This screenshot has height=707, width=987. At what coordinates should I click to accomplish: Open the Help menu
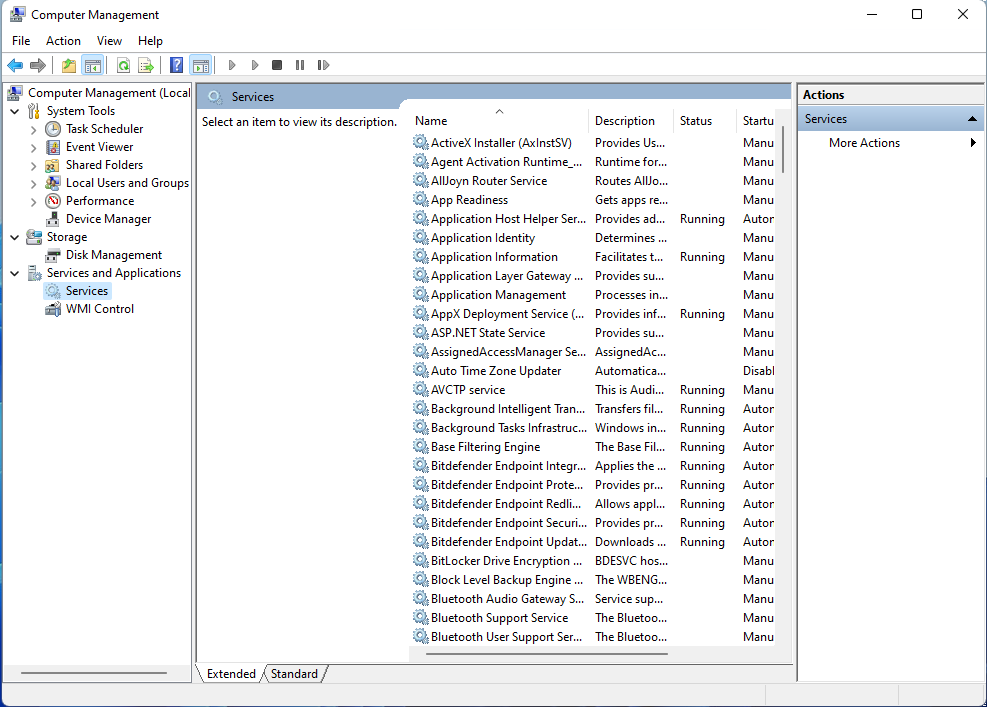(150, 41)
